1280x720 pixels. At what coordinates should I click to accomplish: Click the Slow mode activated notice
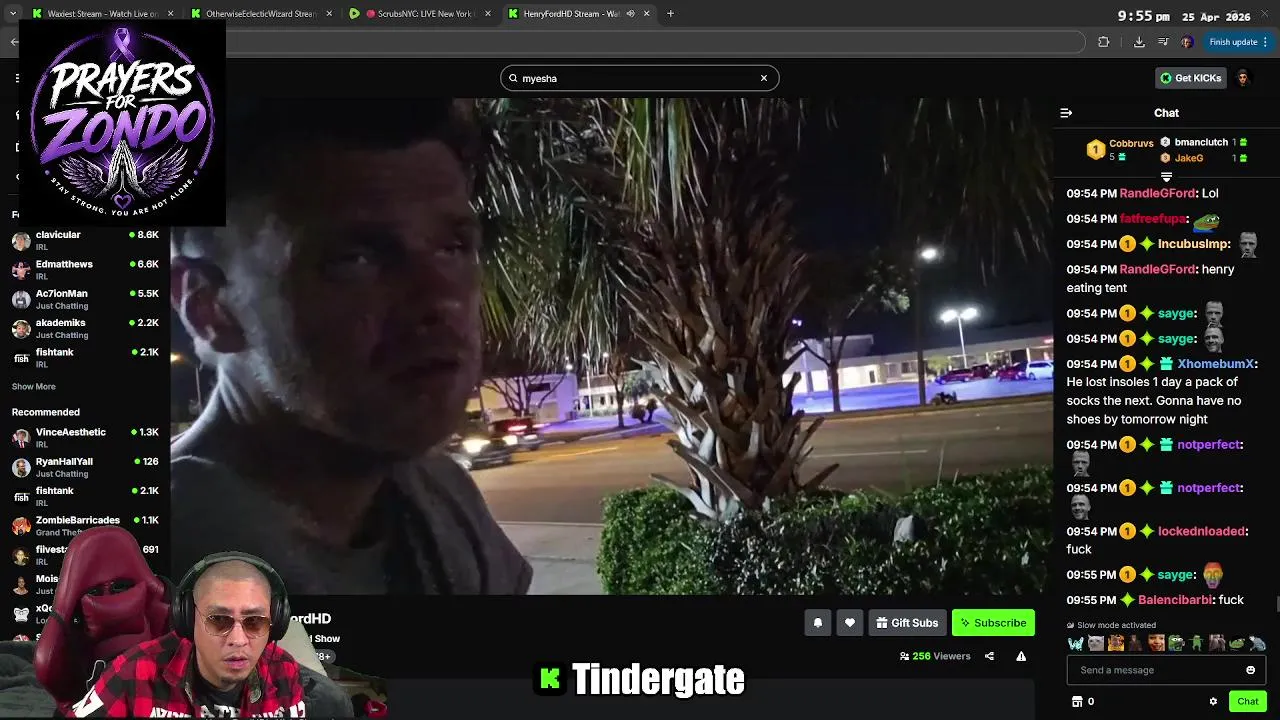coord(1111,625)
